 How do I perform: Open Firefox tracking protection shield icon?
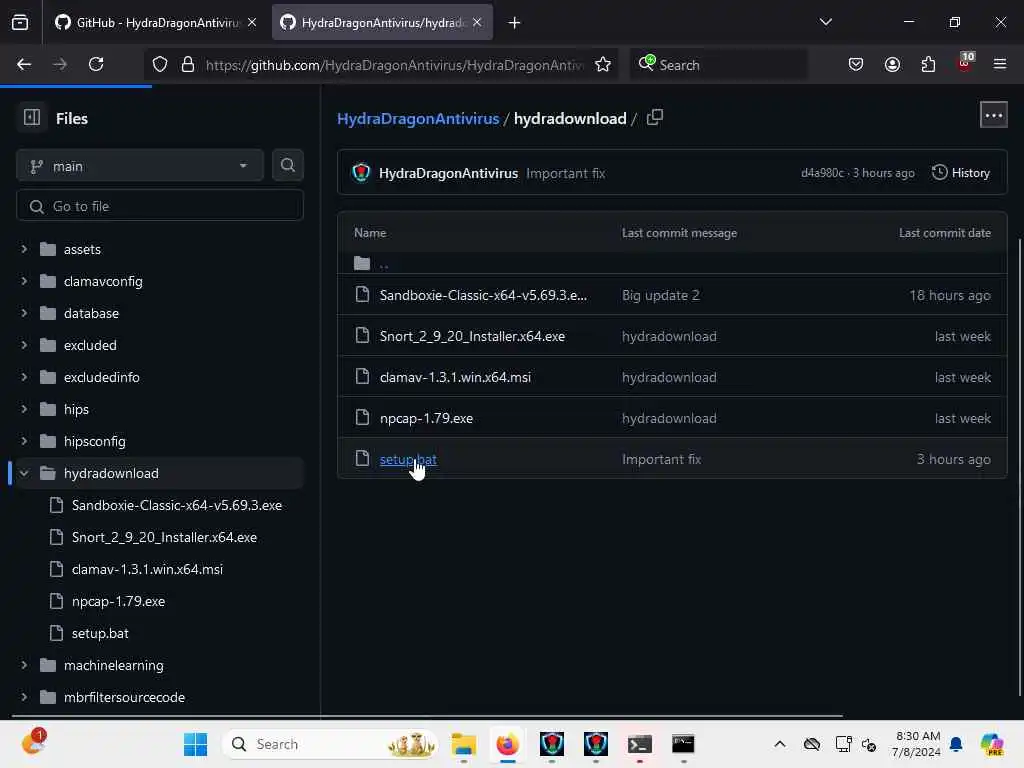[x=159, y=64]
